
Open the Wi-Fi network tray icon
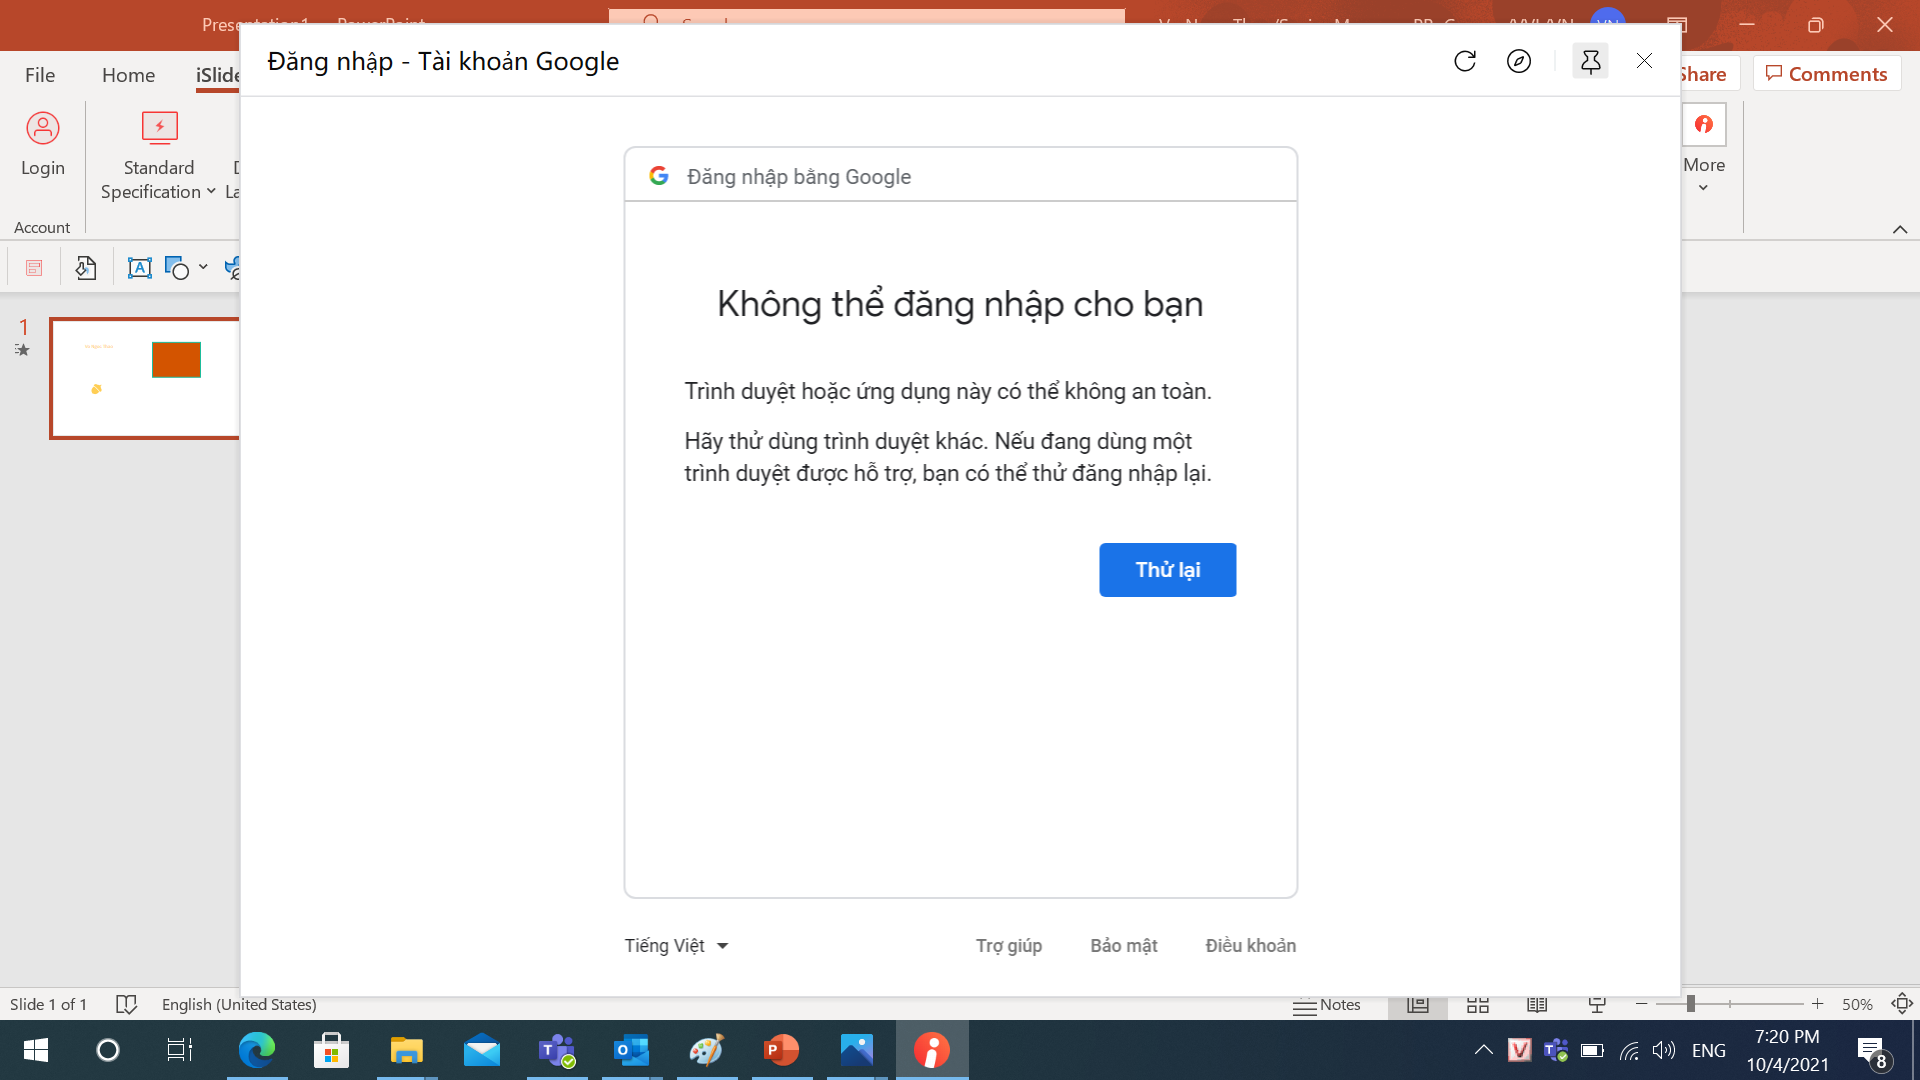click(1629, 1050)
